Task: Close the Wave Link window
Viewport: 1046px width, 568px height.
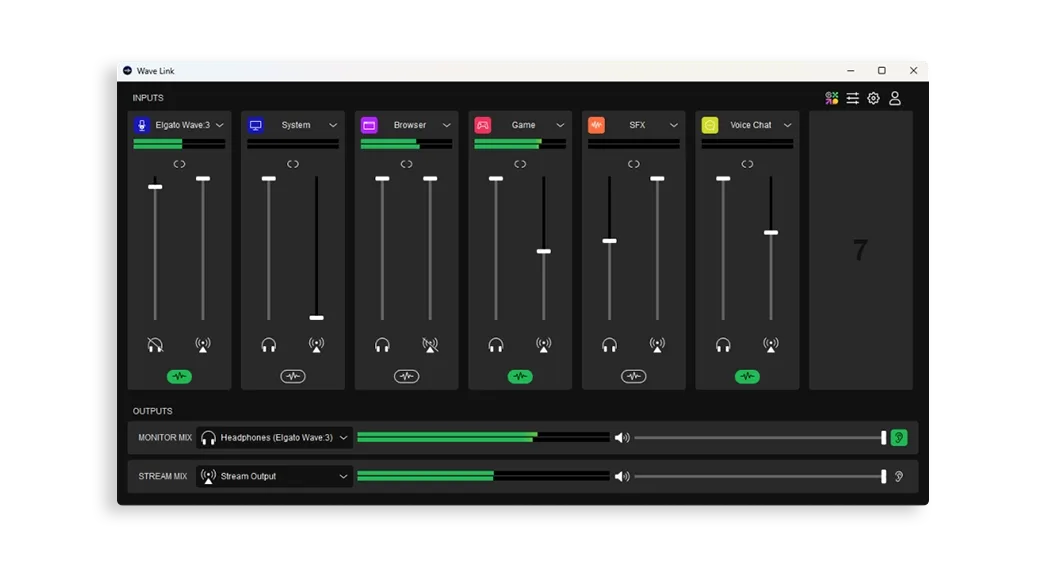Action: click(x=914, y=71)
